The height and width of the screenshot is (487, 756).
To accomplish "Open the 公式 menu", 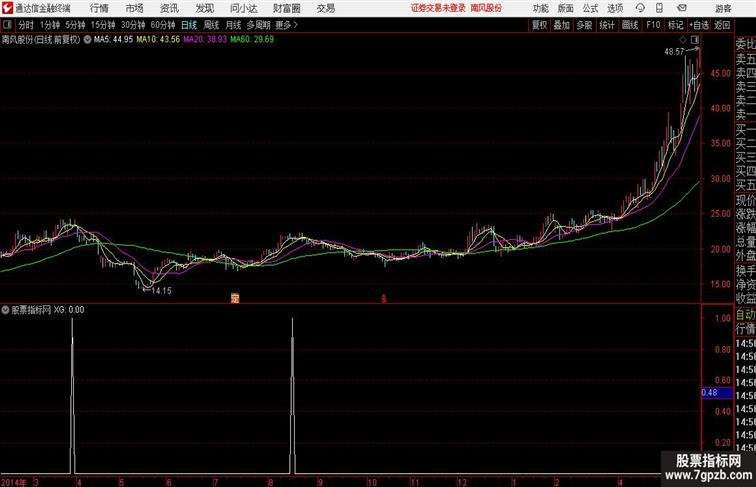I will (590, 8).
